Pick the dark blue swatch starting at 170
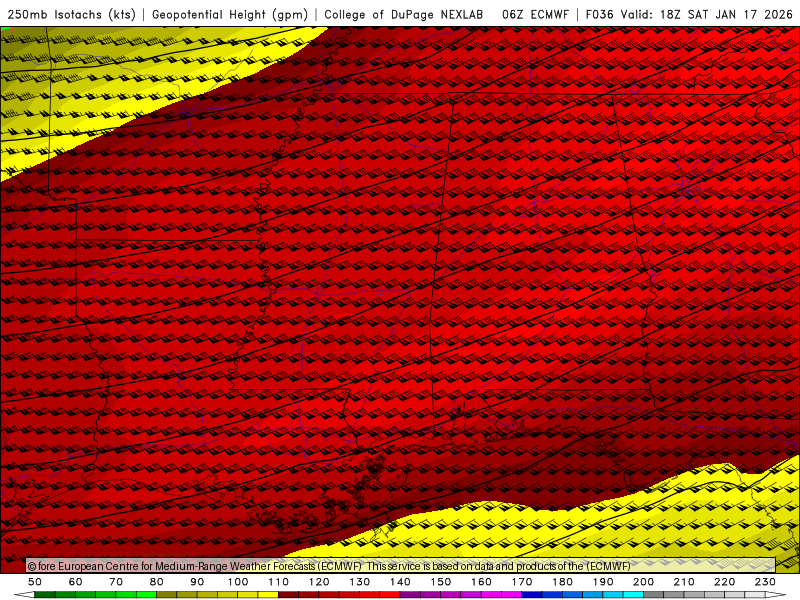 click(x=532, y=595)
